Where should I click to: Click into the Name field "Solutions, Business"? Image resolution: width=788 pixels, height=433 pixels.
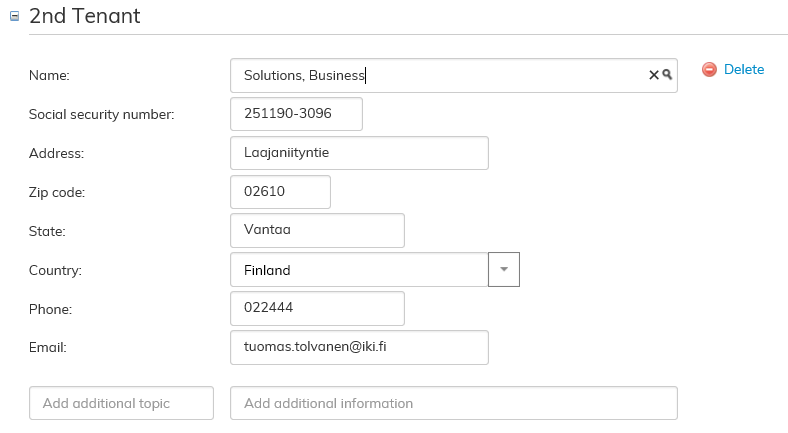tap(440, 75)
